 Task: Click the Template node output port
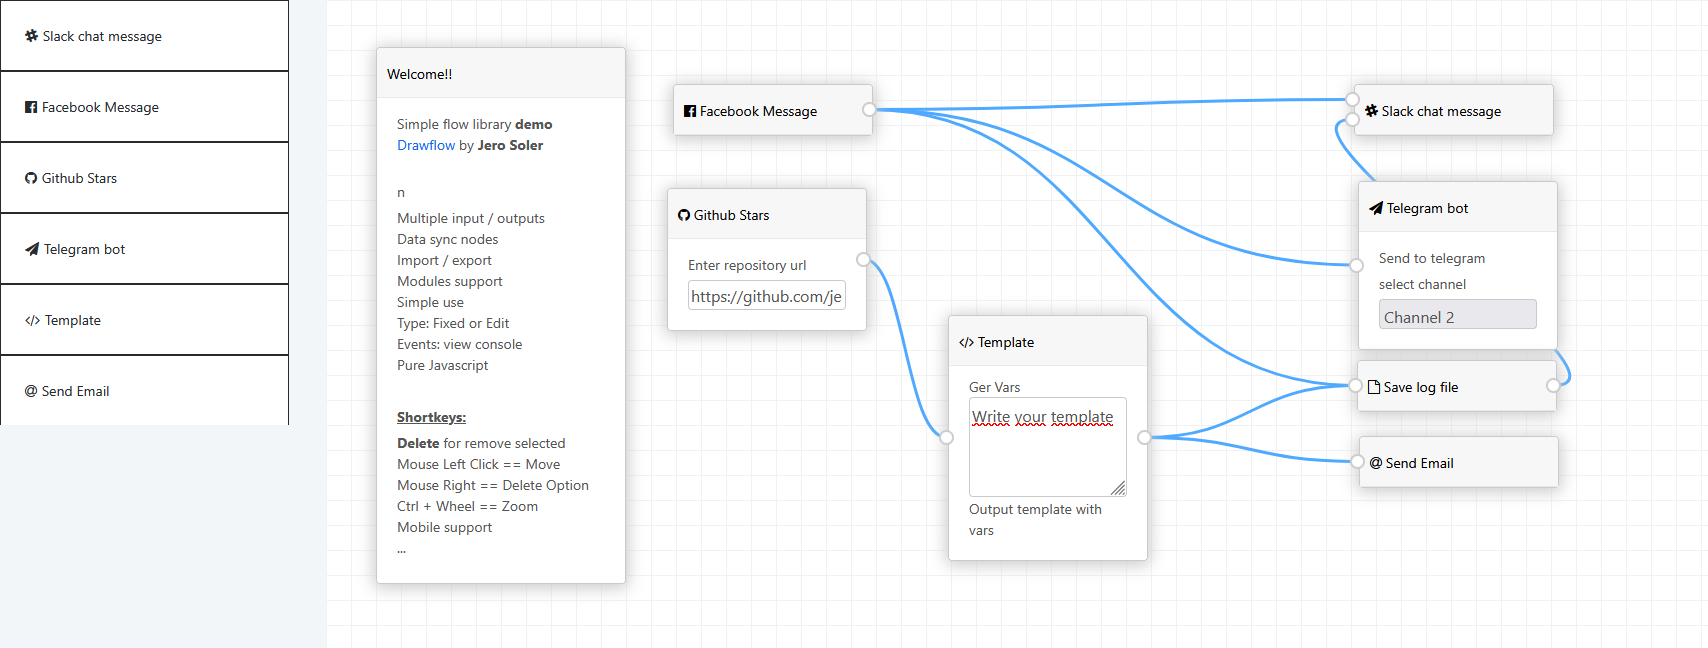coord(1144,437)
